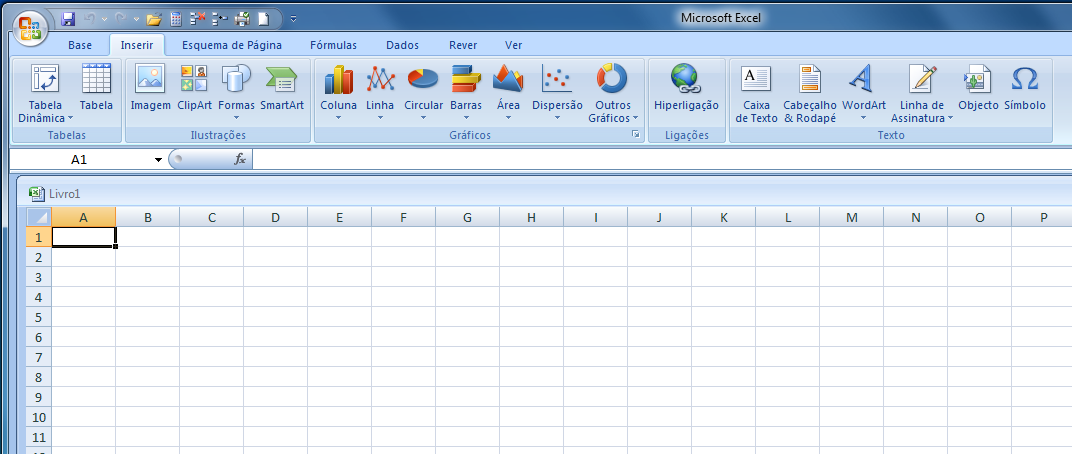Select column D header
The width and height of the screenshot is (1072, 454).
pos(275,218)
